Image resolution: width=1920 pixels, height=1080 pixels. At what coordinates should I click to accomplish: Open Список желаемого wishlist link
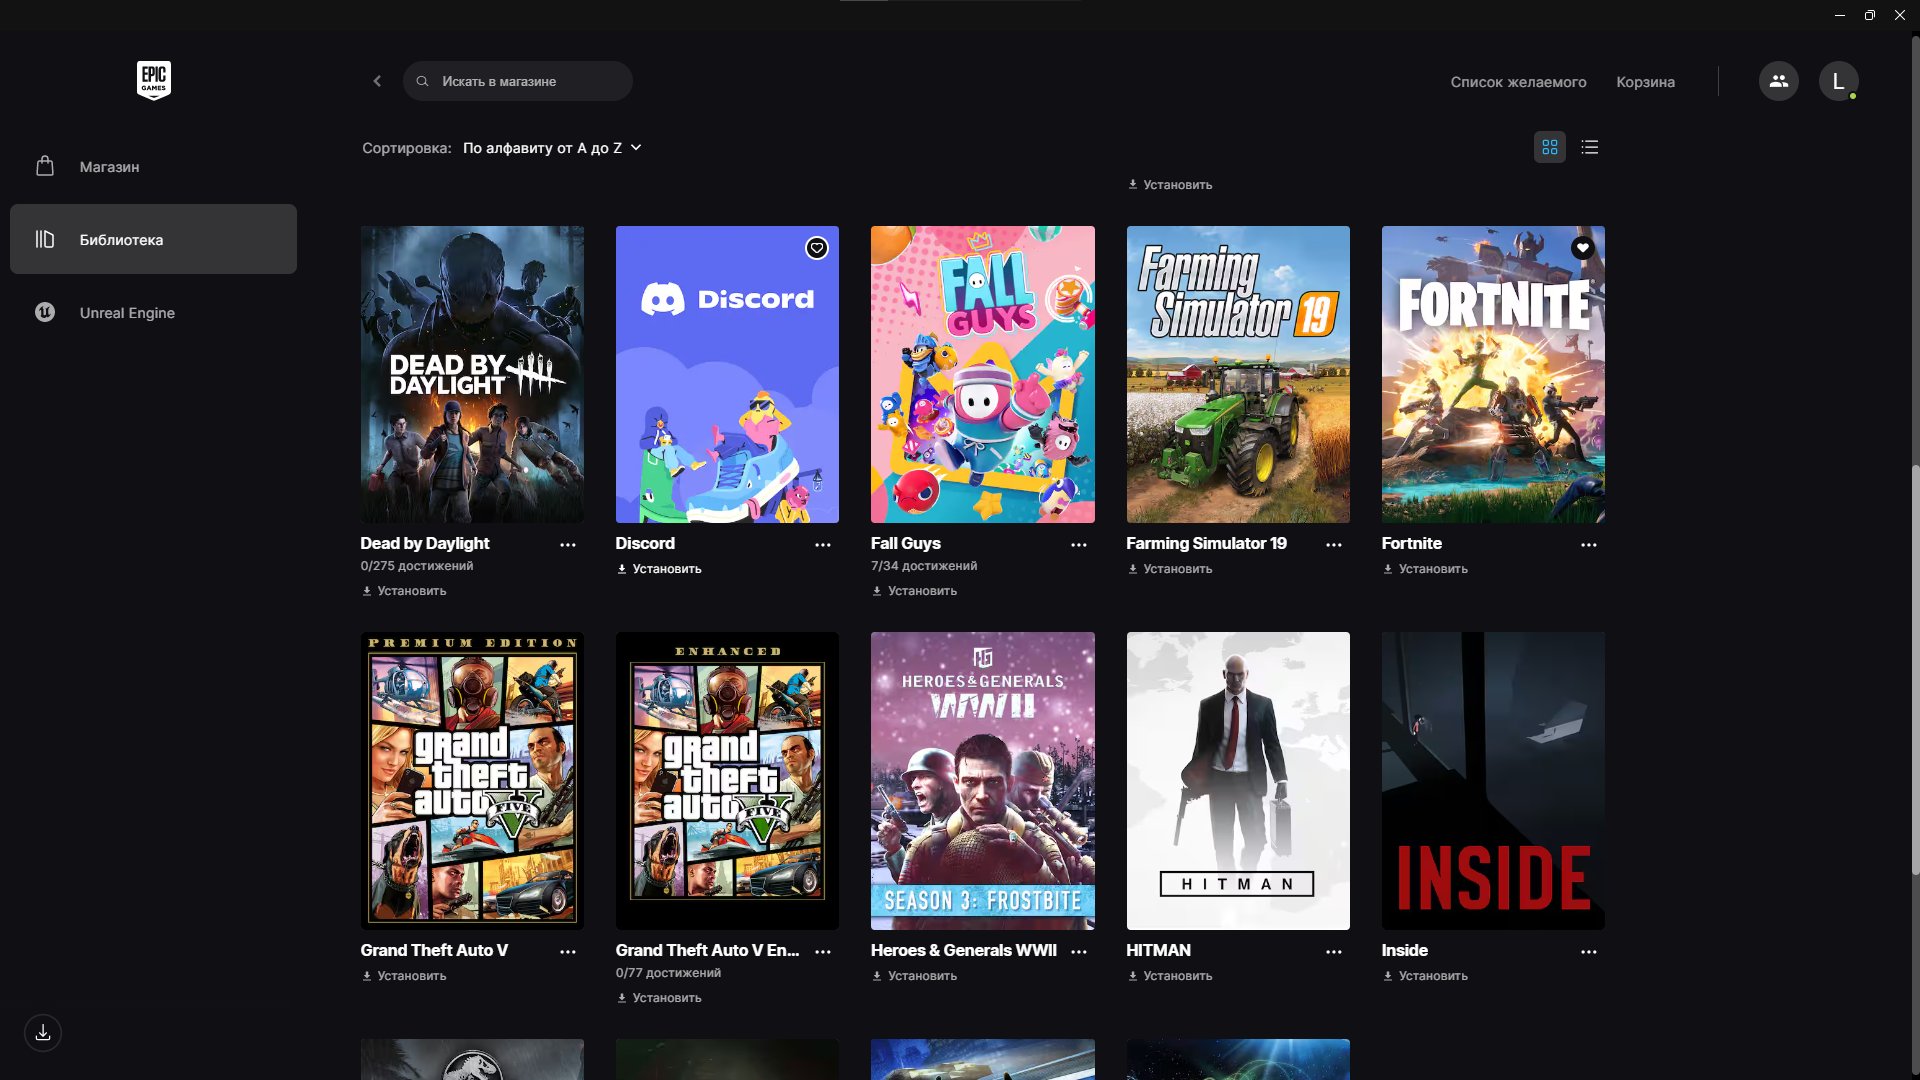click(x=1518, y=82)
